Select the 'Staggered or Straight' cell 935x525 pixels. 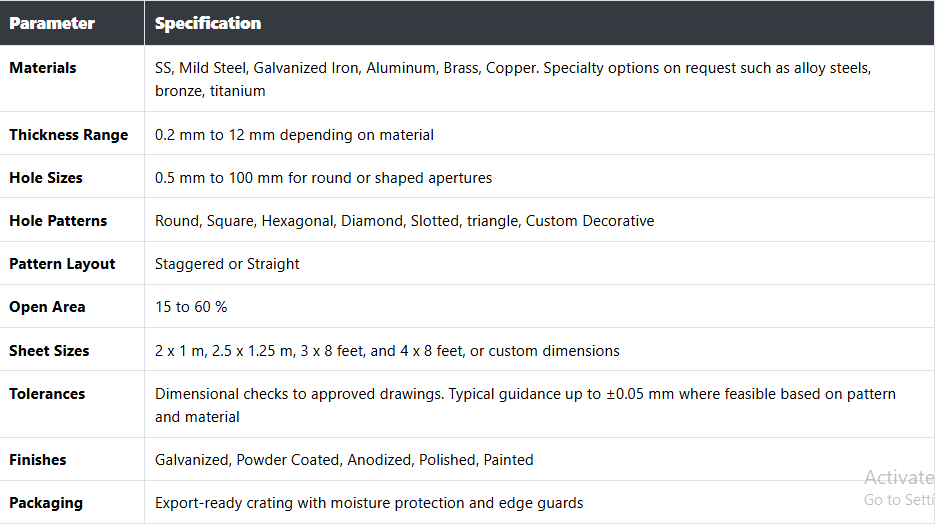(x=227, y=264)
